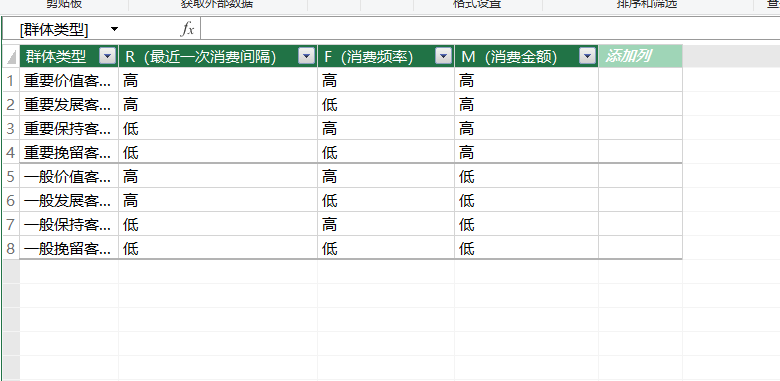Image resolution: width=780 pixels, height=381 pixels.
Task: Click the F value 高 in row 7
Action: point(386,224)
